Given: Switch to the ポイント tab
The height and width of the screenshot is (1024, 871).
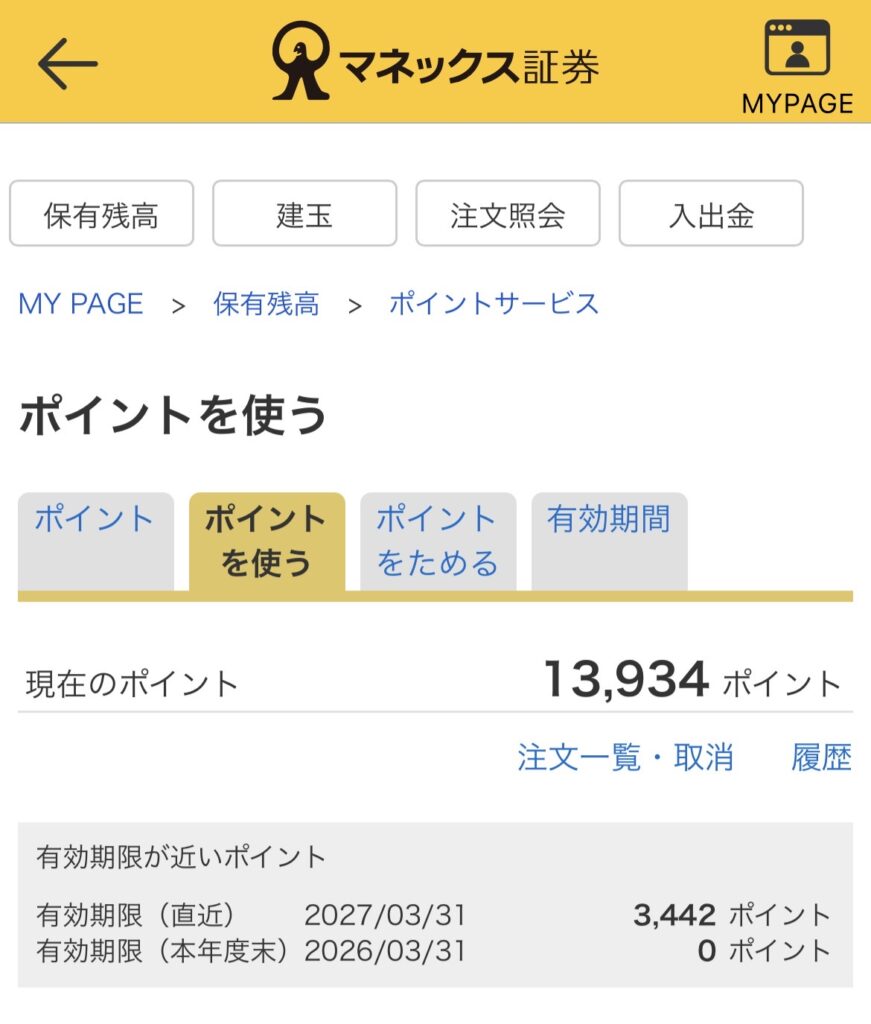Looking at the screenshot, I should 95,540.
